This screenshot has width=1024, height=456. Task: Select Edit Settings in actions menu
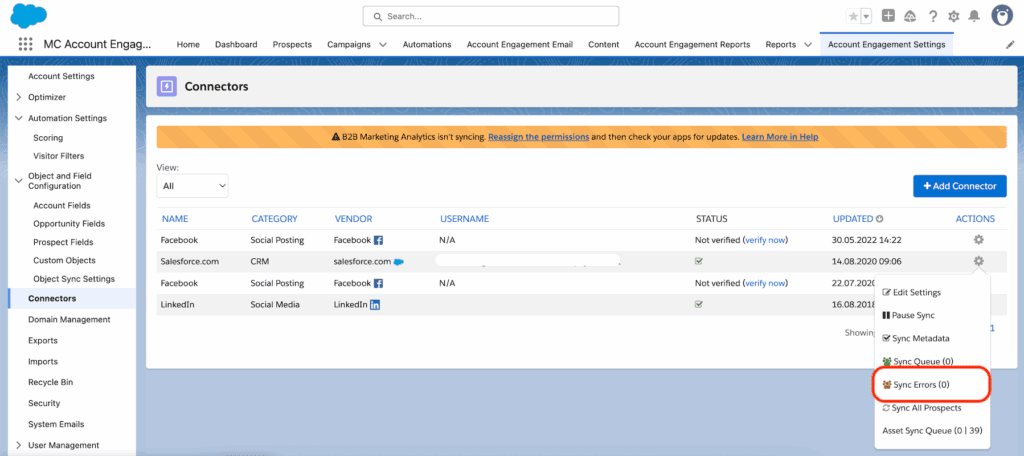pyautogui.click(x=912, y=292)
